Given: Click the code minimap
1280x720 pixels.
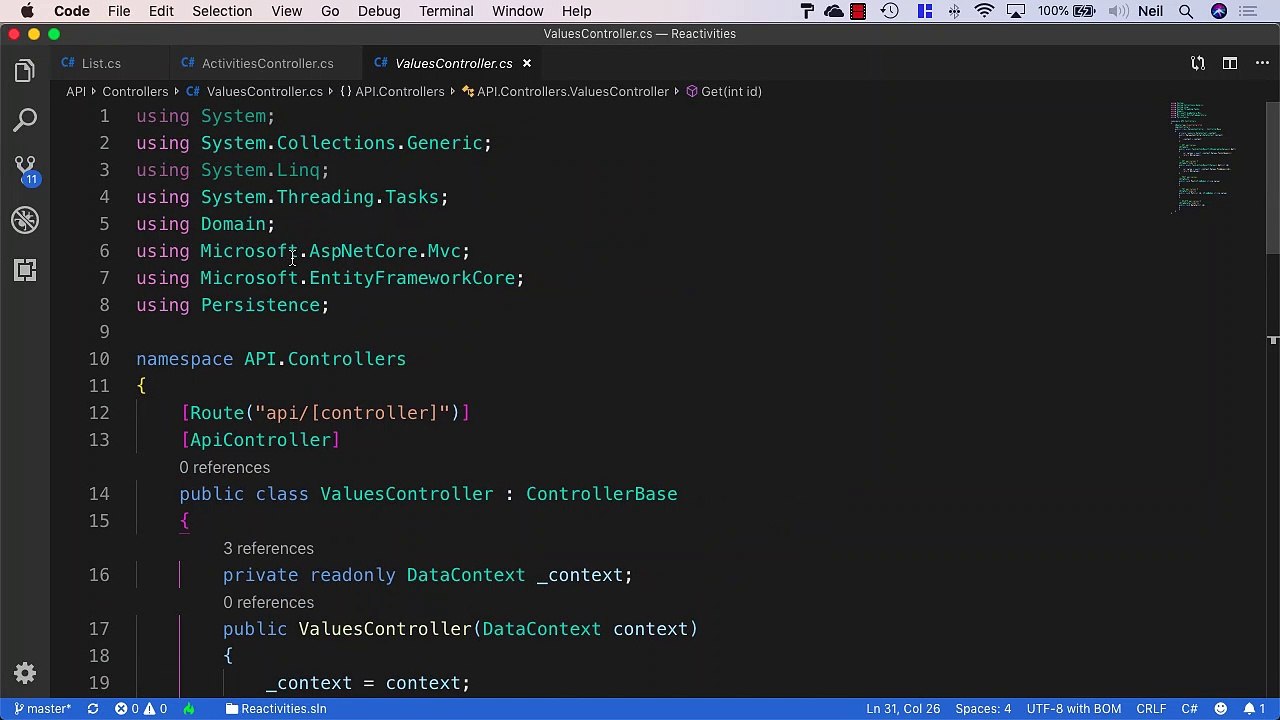Looking at the screenshot, I should click(1206, 157).
